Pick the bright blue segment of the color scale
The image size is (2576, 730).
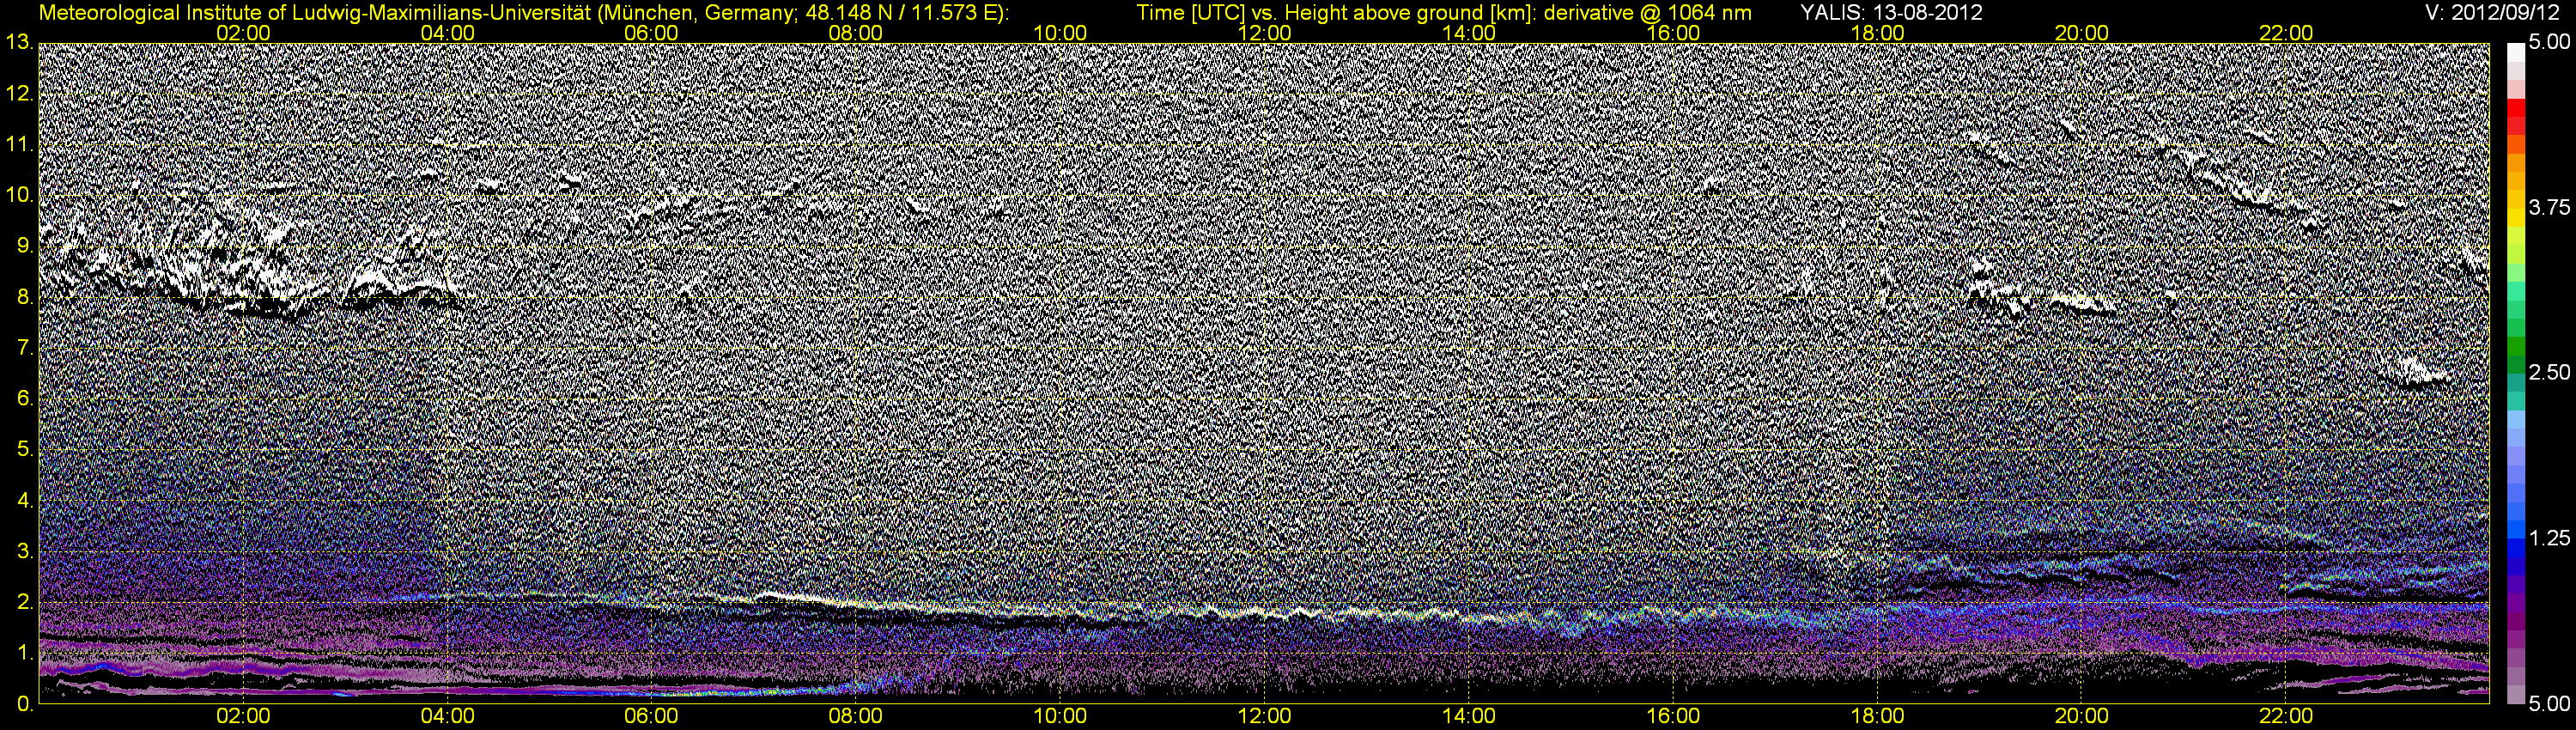(2515, 532)
